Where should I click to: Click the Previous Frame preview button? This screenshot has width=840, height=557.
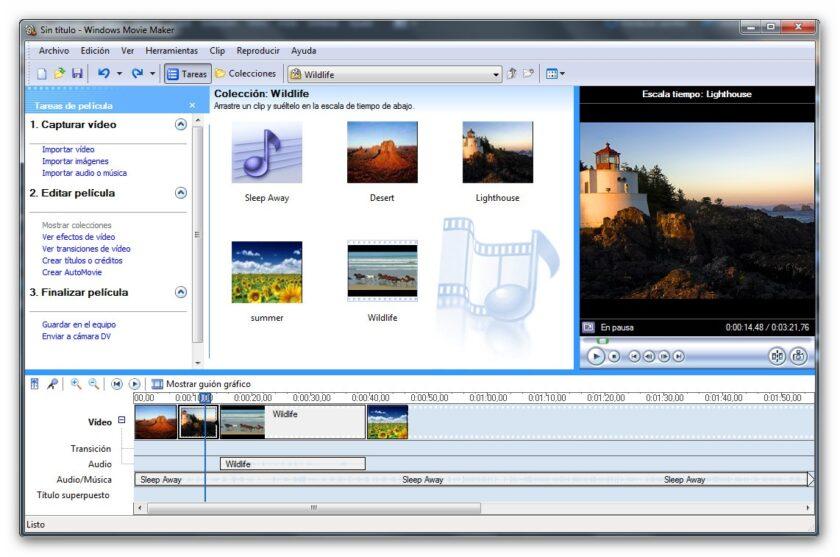tap(649, 356)
